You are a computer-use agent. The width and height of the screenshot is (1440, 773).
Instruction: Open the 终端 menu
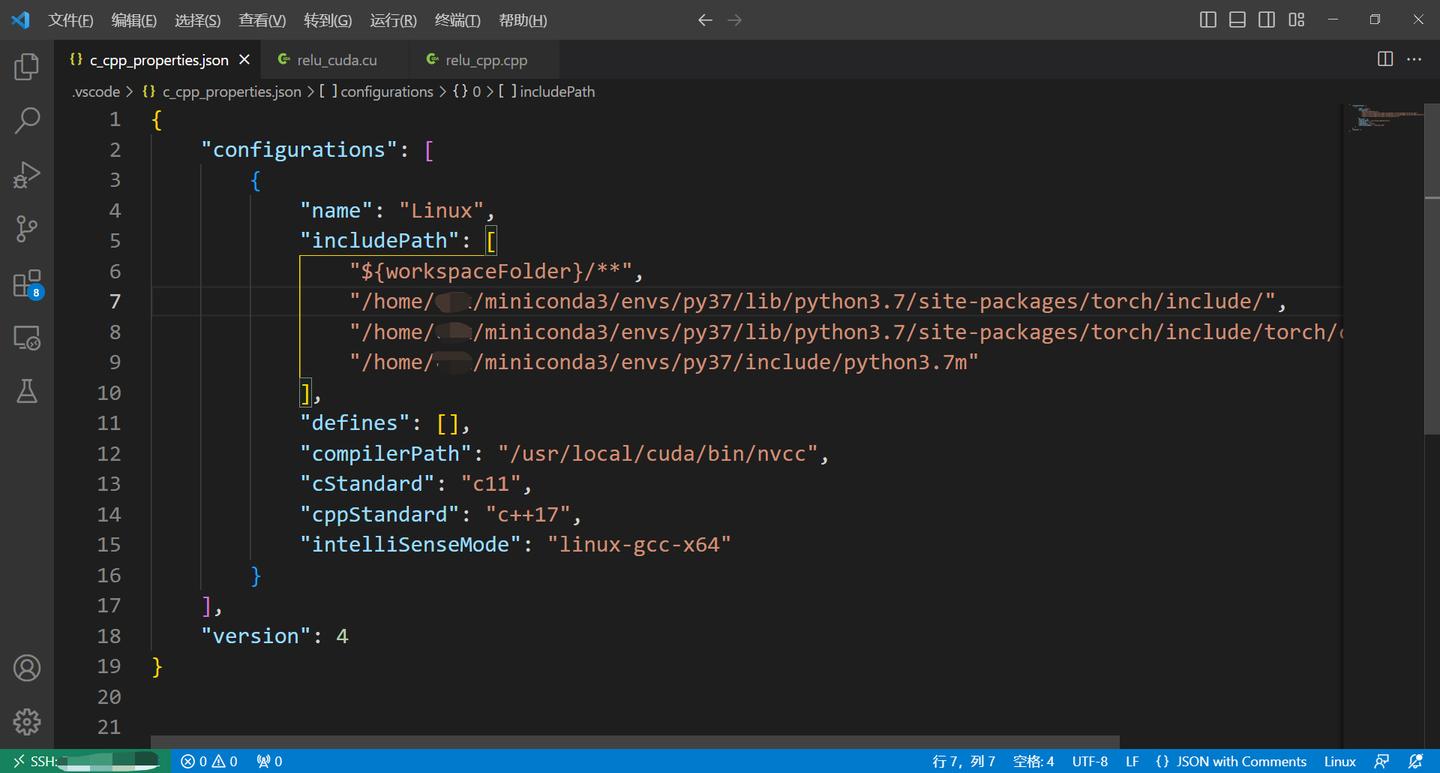457,19
